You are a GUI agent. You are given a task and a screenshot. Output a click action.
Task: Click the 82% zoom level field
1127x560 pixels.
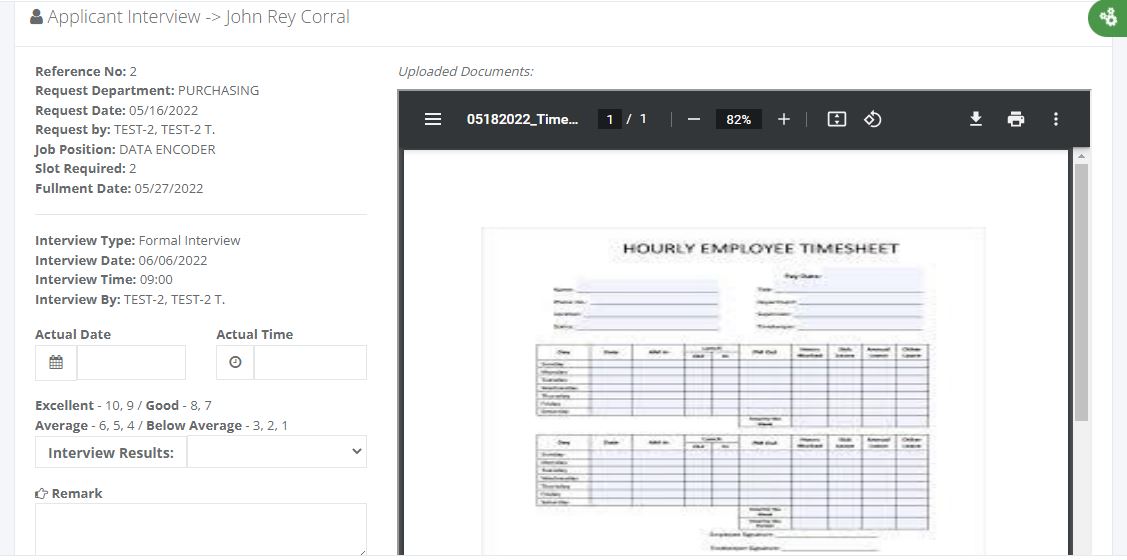(738, 119)
